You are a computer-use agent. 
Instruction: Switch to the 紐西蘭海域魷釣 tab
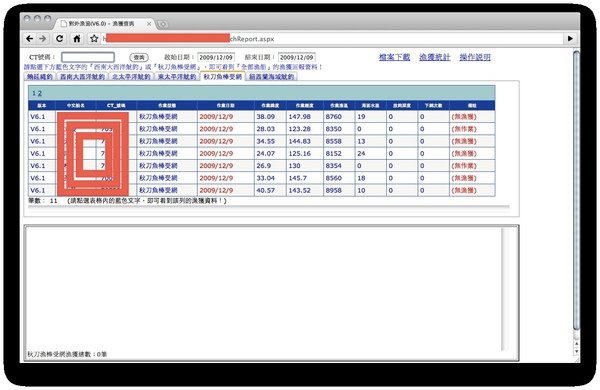click(272, 77)
